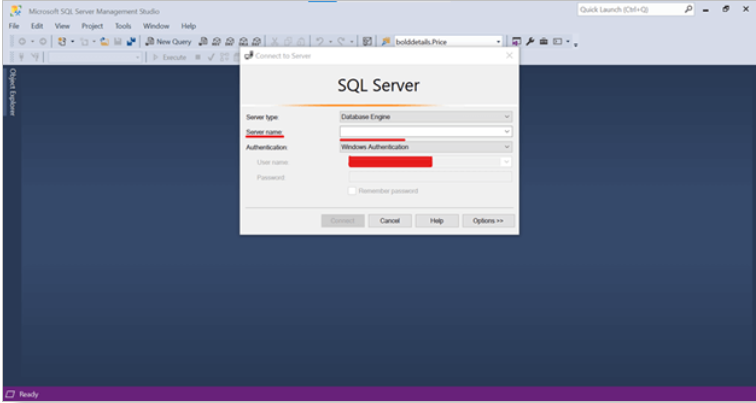The image size is (756, 403).
Task: Click the Connect to Server dialog title icon
Action: point(249,56)
